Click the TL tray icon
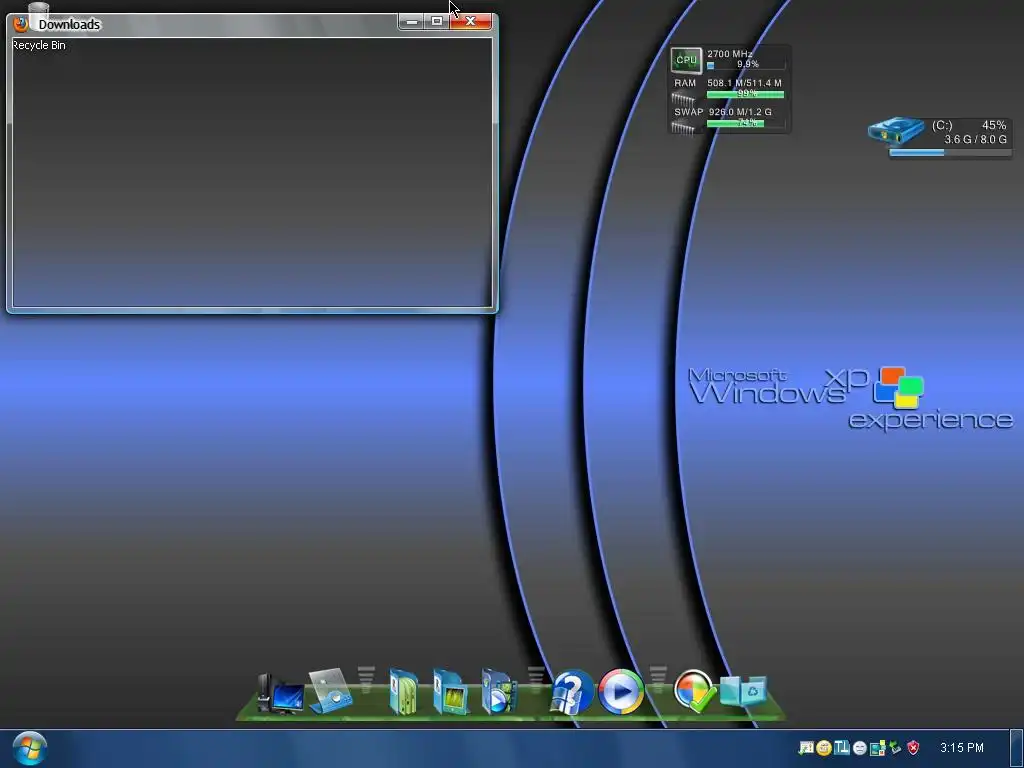Image resolution: width=1024 pixels, height=768 pixels. click(x=842, y=747)
